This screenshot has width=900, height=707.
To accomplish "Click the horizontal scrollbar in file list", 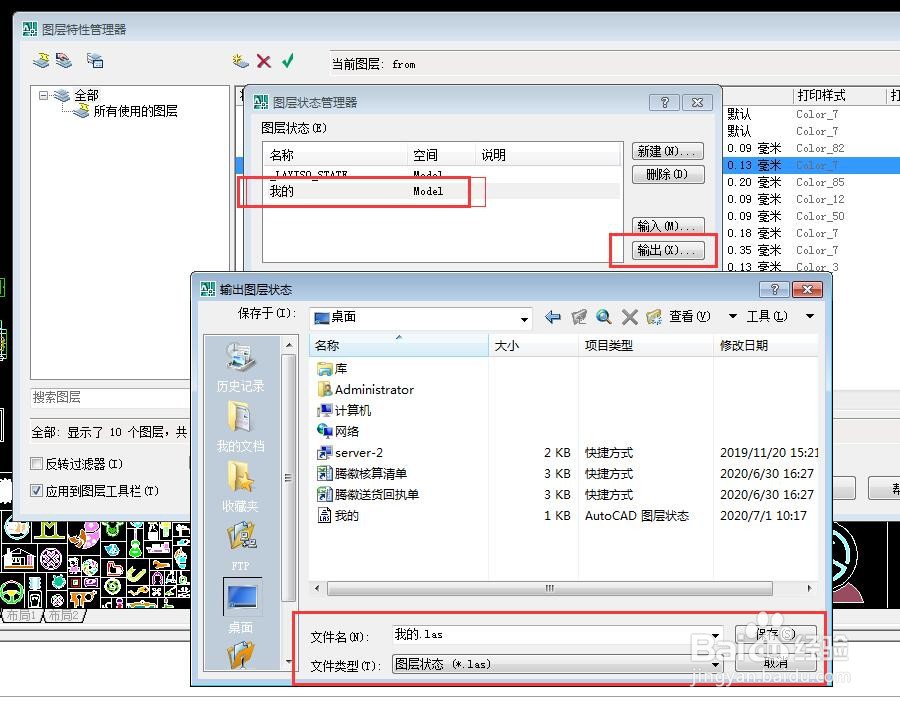I will click(550, 588).
